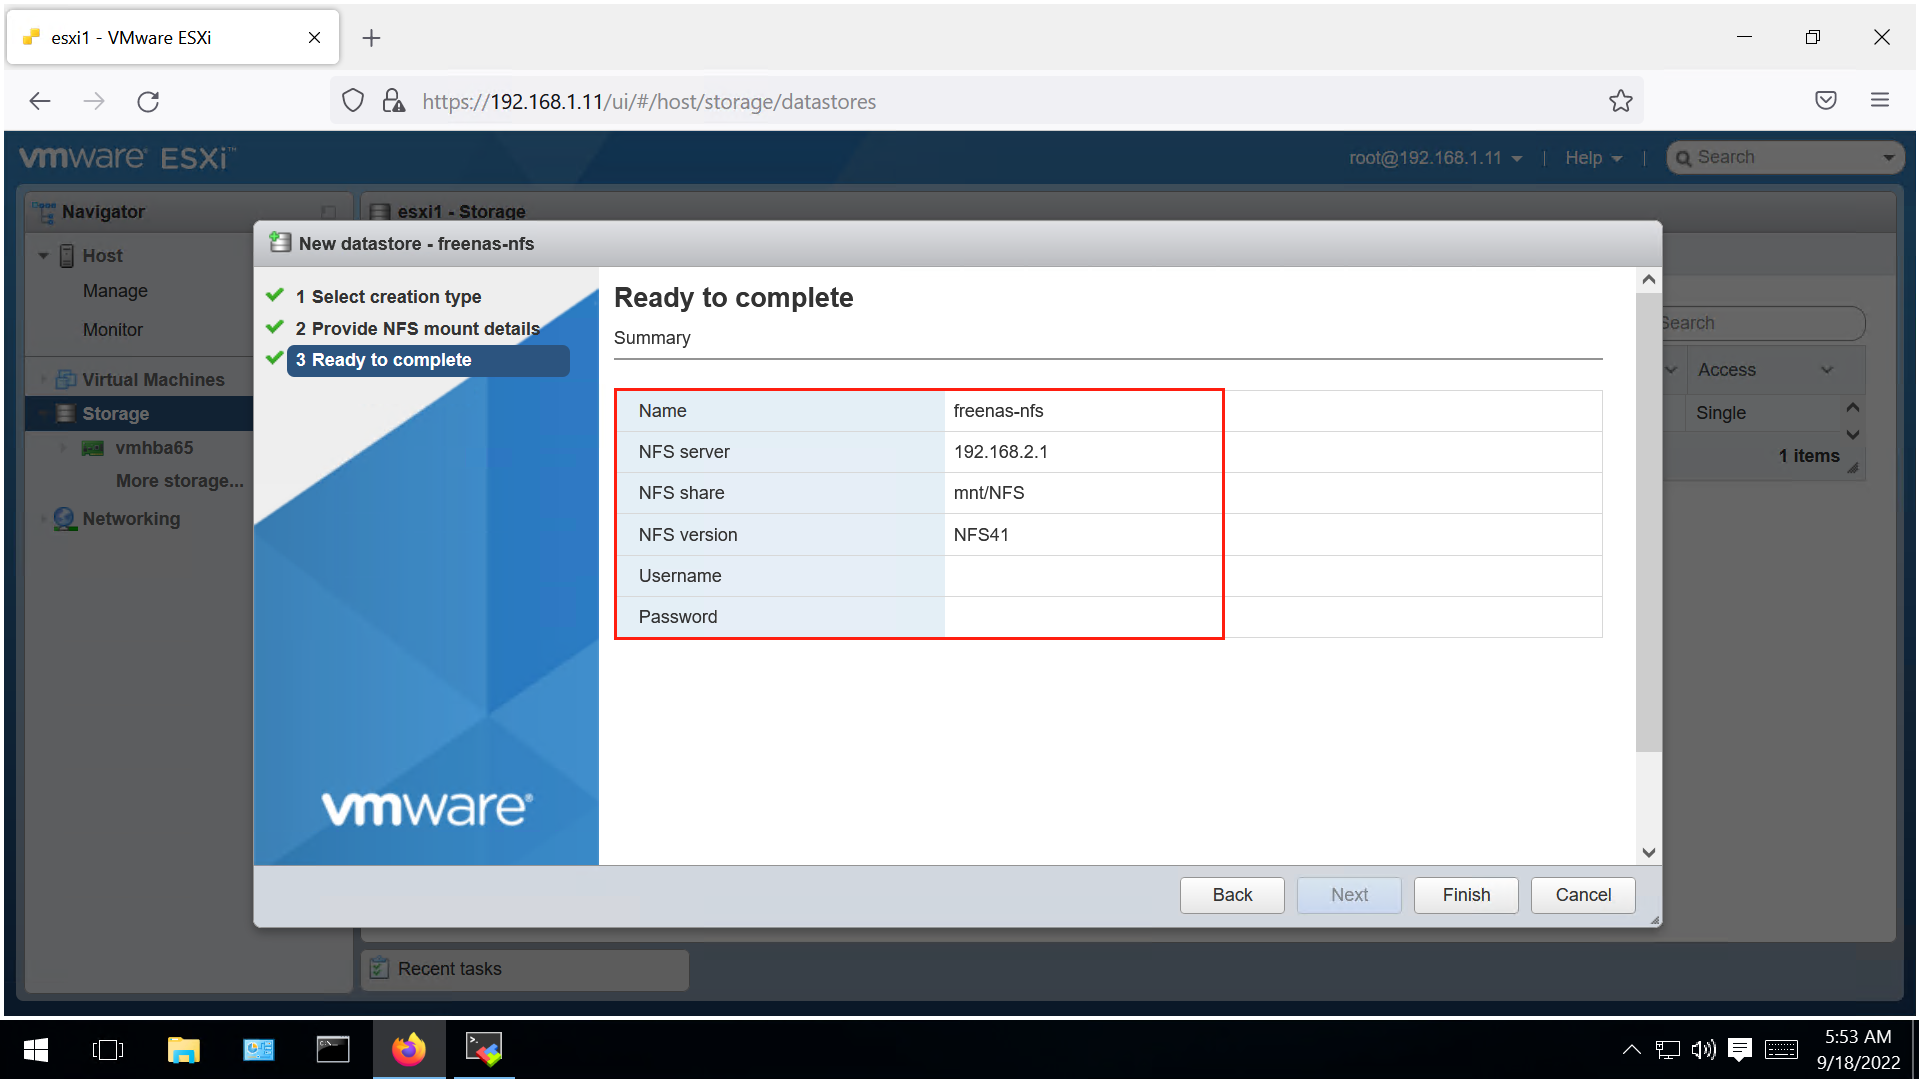Expand the Host node in the Navigator tree

[x=43, y=255]
